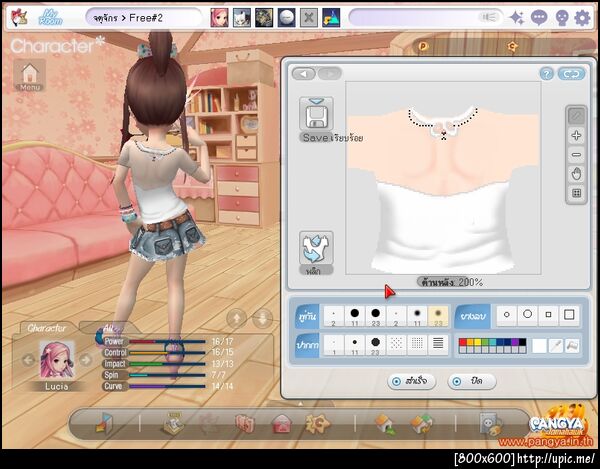Pick the purple color swatch
The height and width of the screenshot is (469, 600).
[515, 342]
